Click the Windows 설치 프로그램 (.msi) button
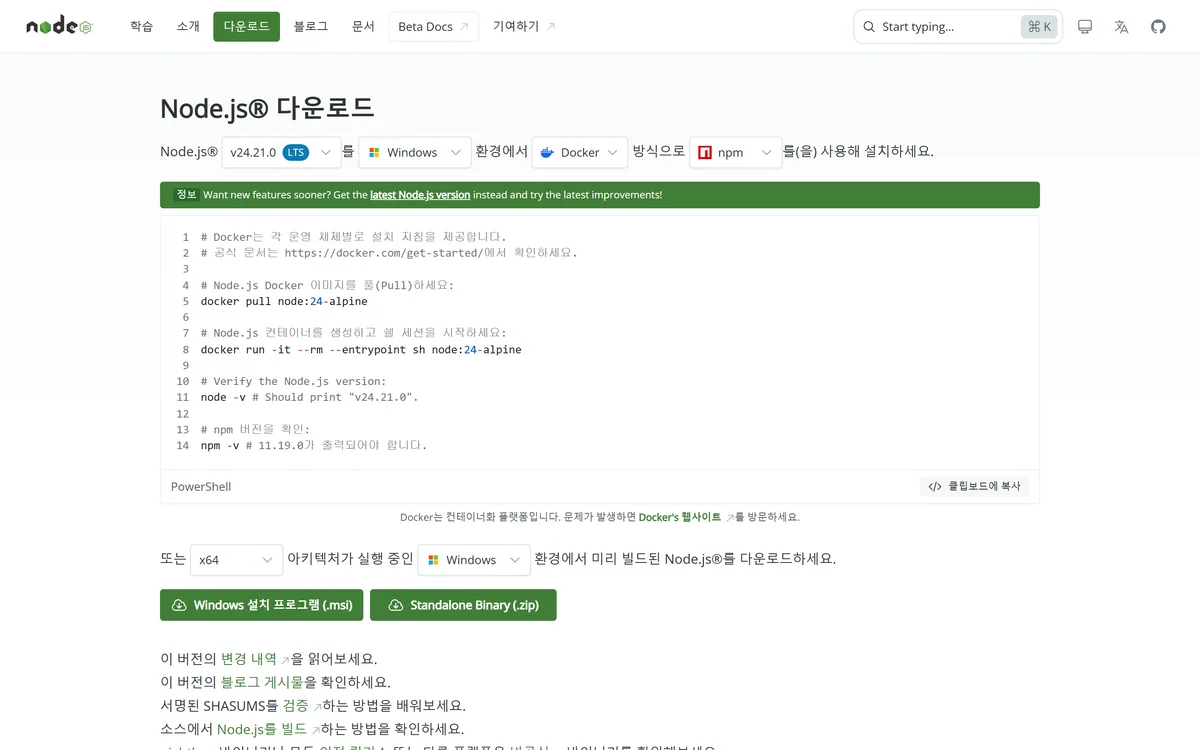The height and width of the screenshot is (750, 1200). pyautogui.click(x=261, y=605)
